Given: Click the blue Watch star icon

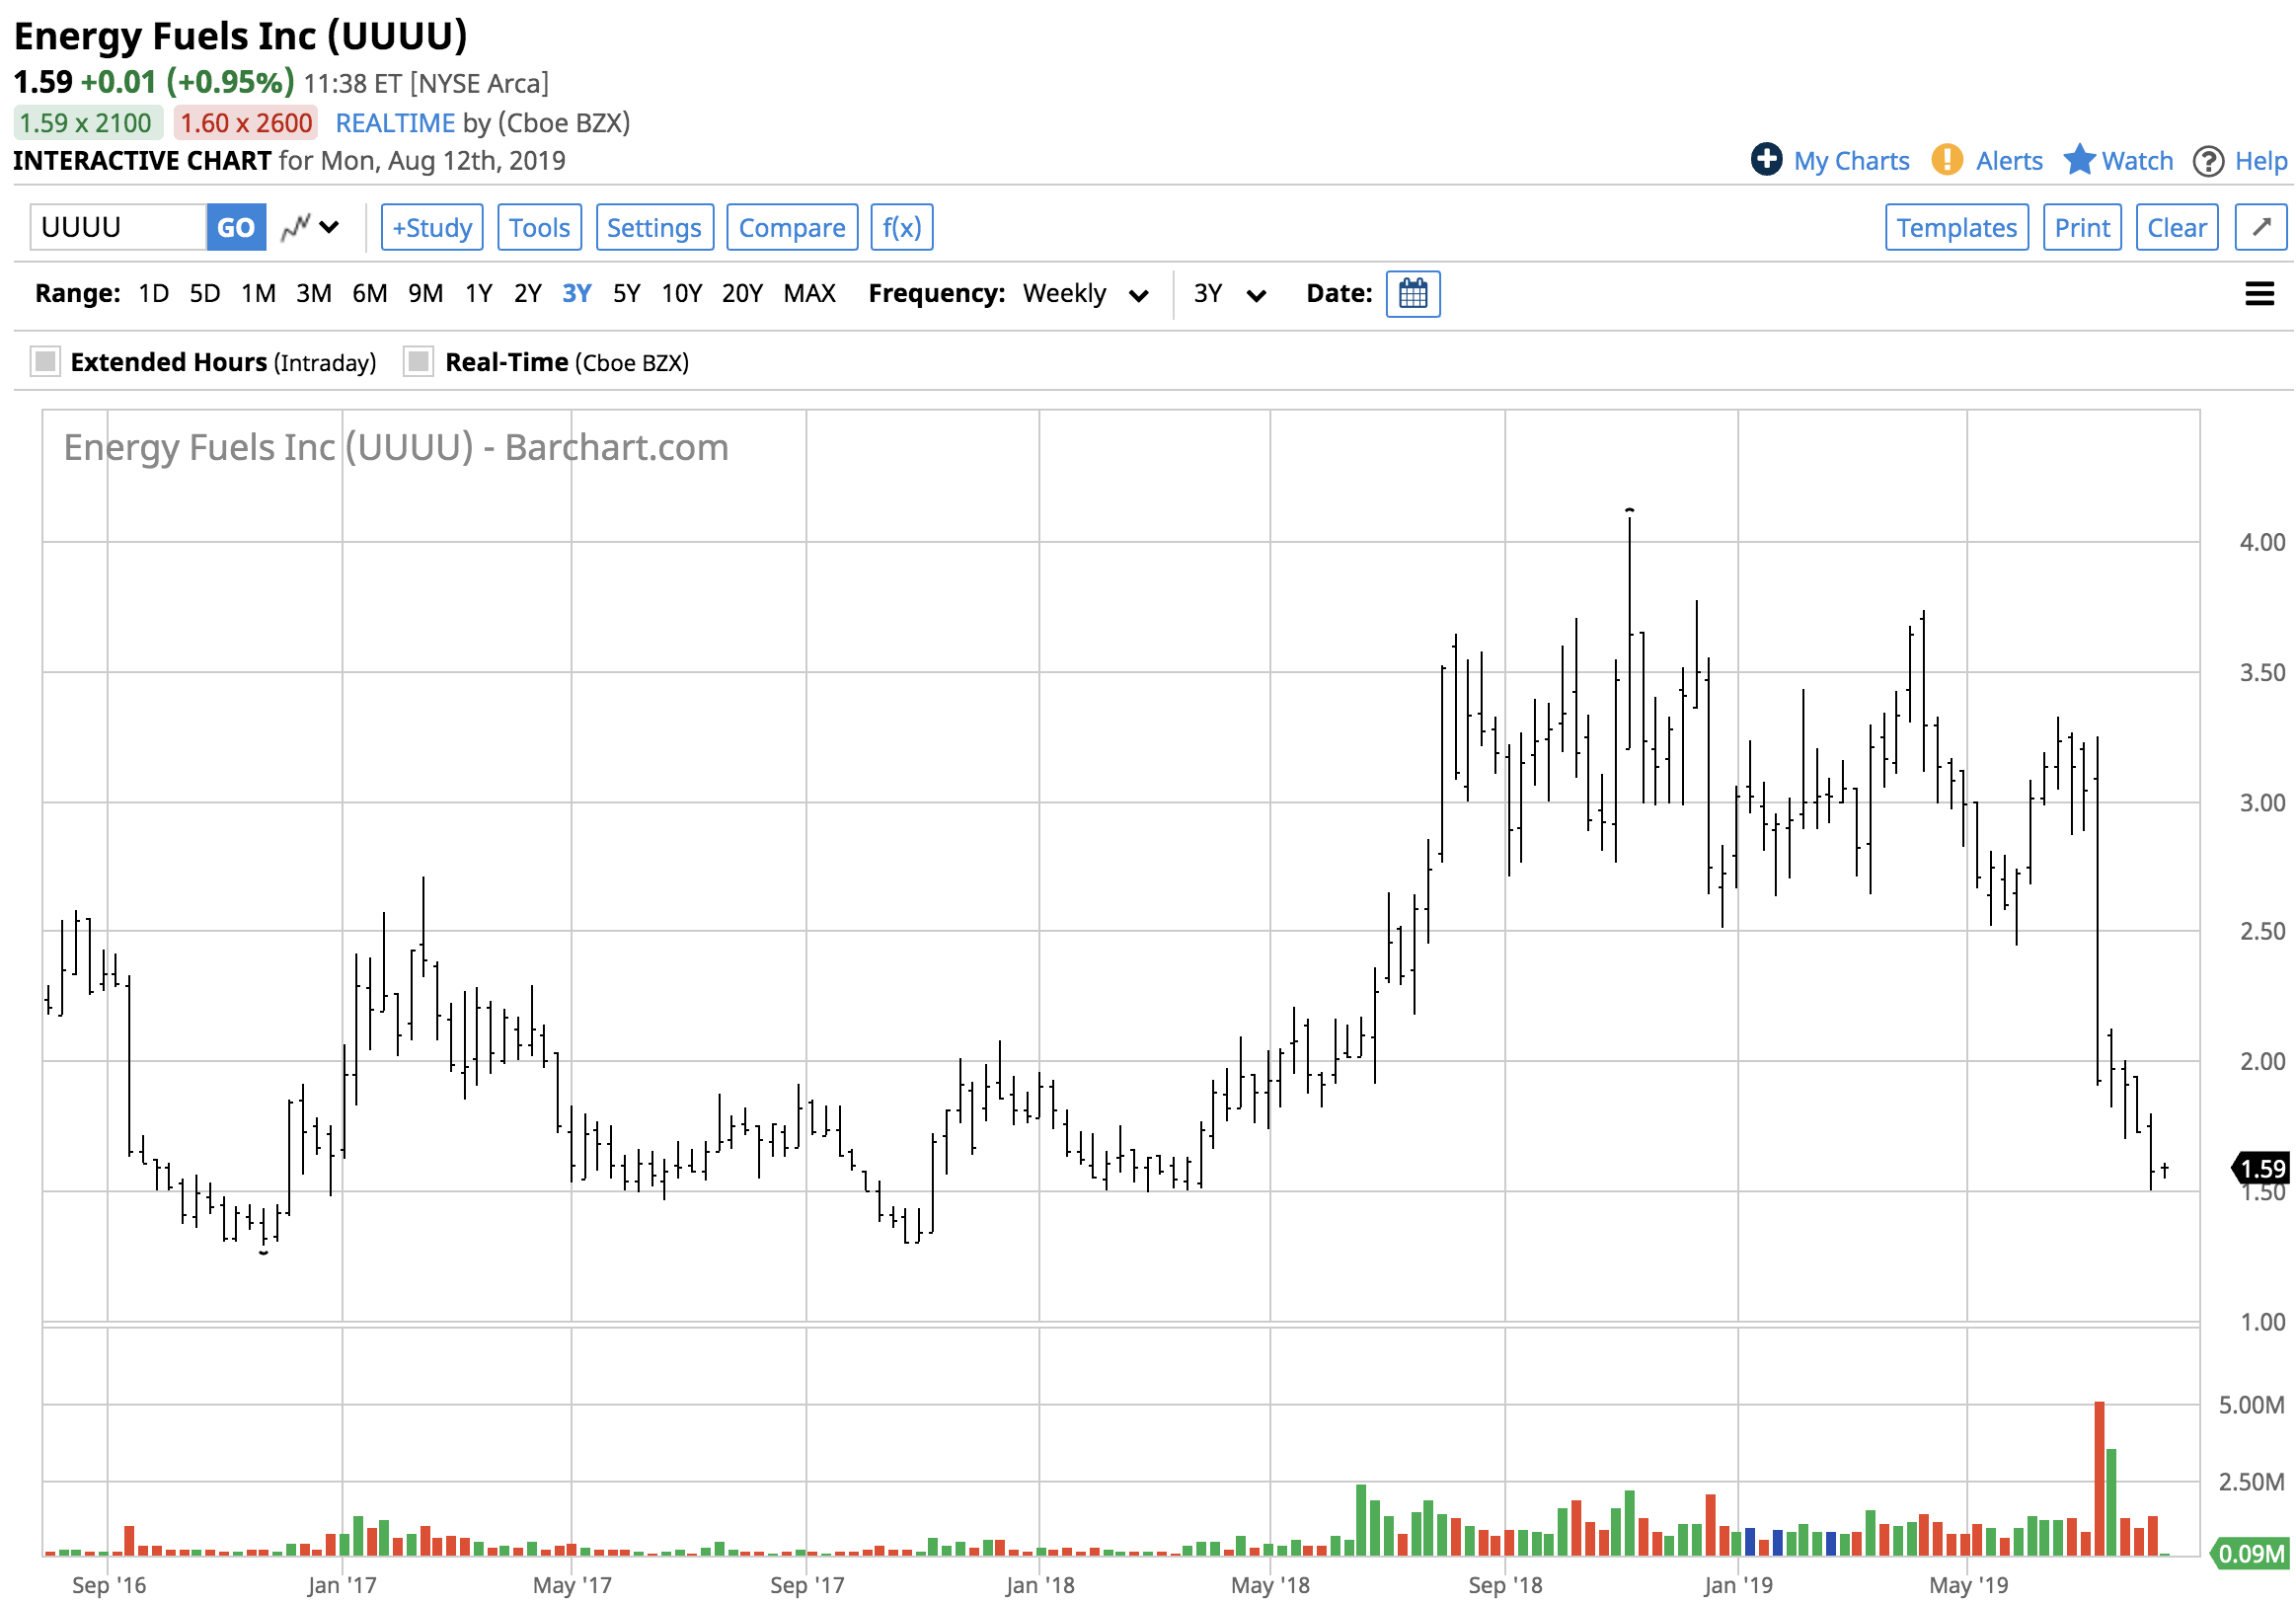Looking at the screenshot, I should 2079,159.
